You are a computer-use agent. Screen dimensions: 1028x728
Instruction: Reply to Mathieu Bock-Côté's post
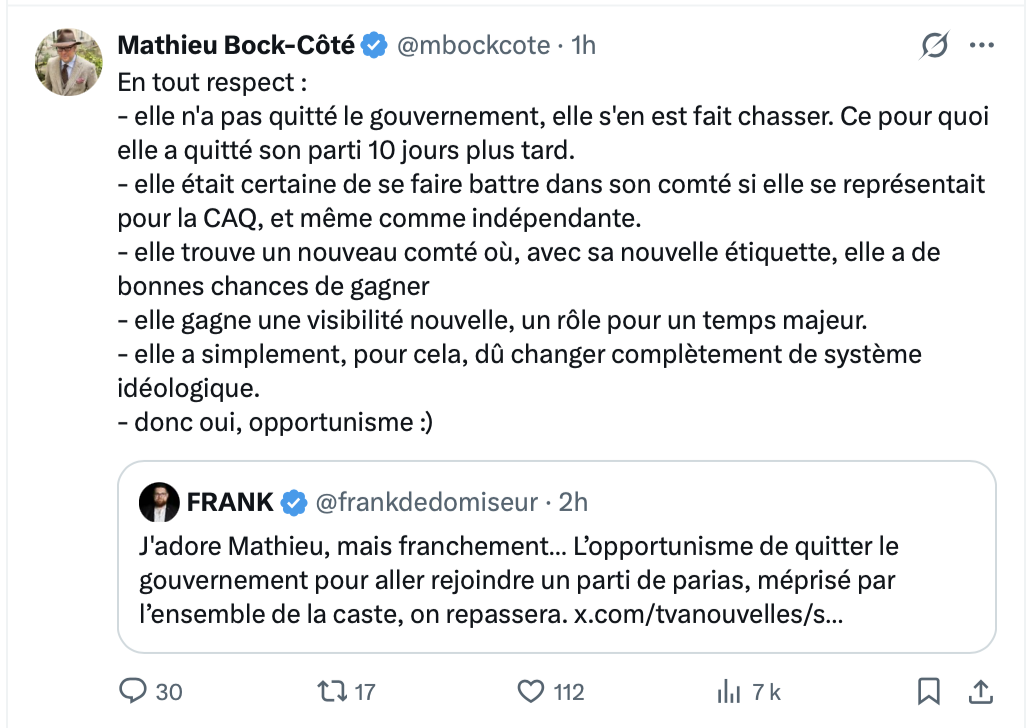[x=133, y=691]
